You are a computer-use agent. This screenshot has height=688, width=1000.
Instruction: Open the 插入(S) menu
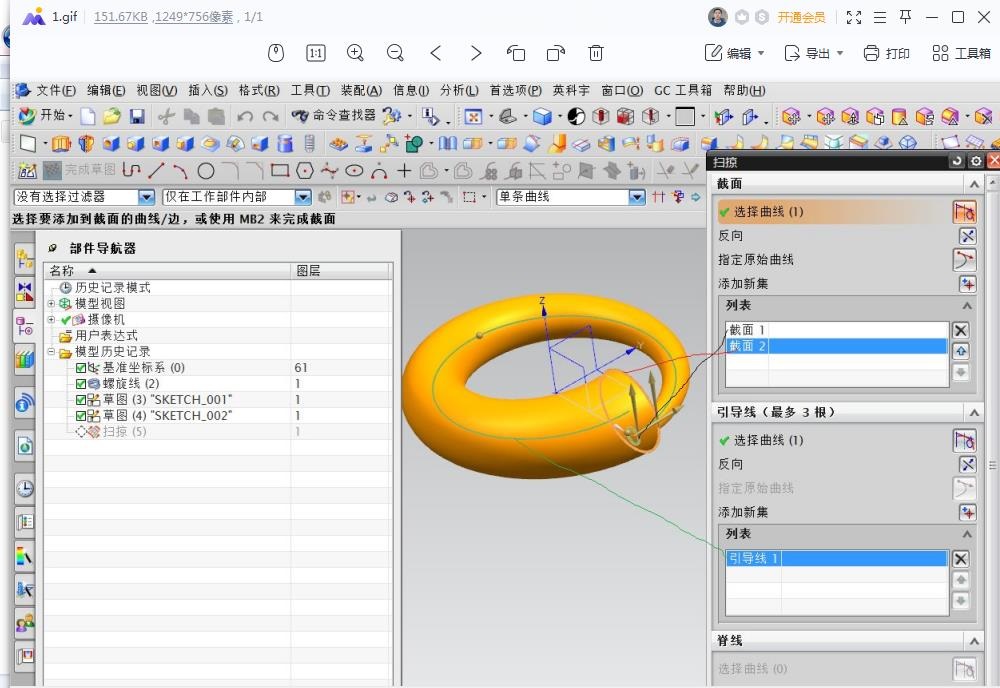(207, 90)
